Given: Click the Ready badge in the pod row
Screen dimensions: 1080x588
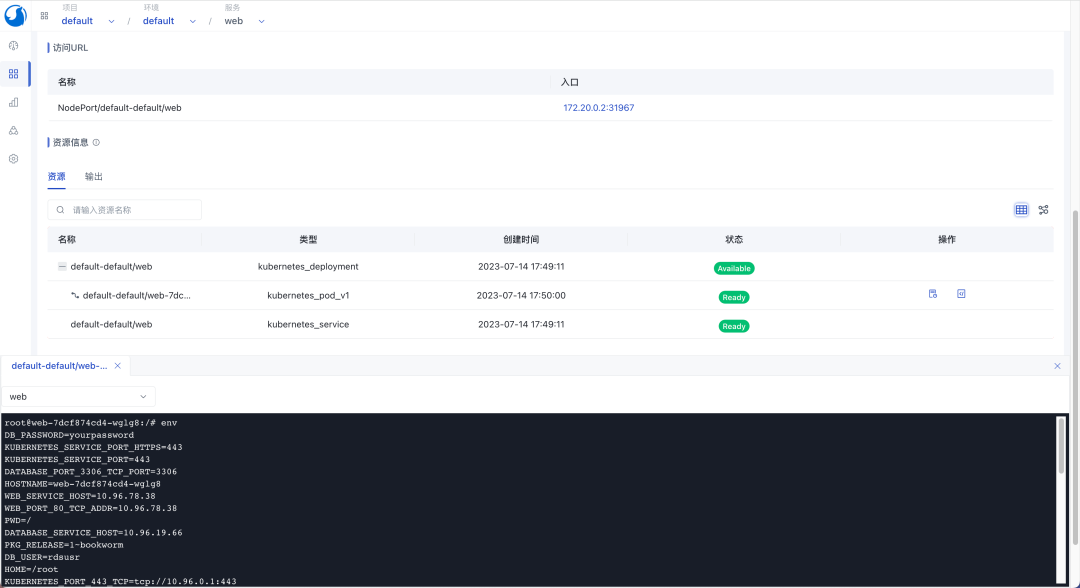Looking at the screenshot, I should coord(734,297).
